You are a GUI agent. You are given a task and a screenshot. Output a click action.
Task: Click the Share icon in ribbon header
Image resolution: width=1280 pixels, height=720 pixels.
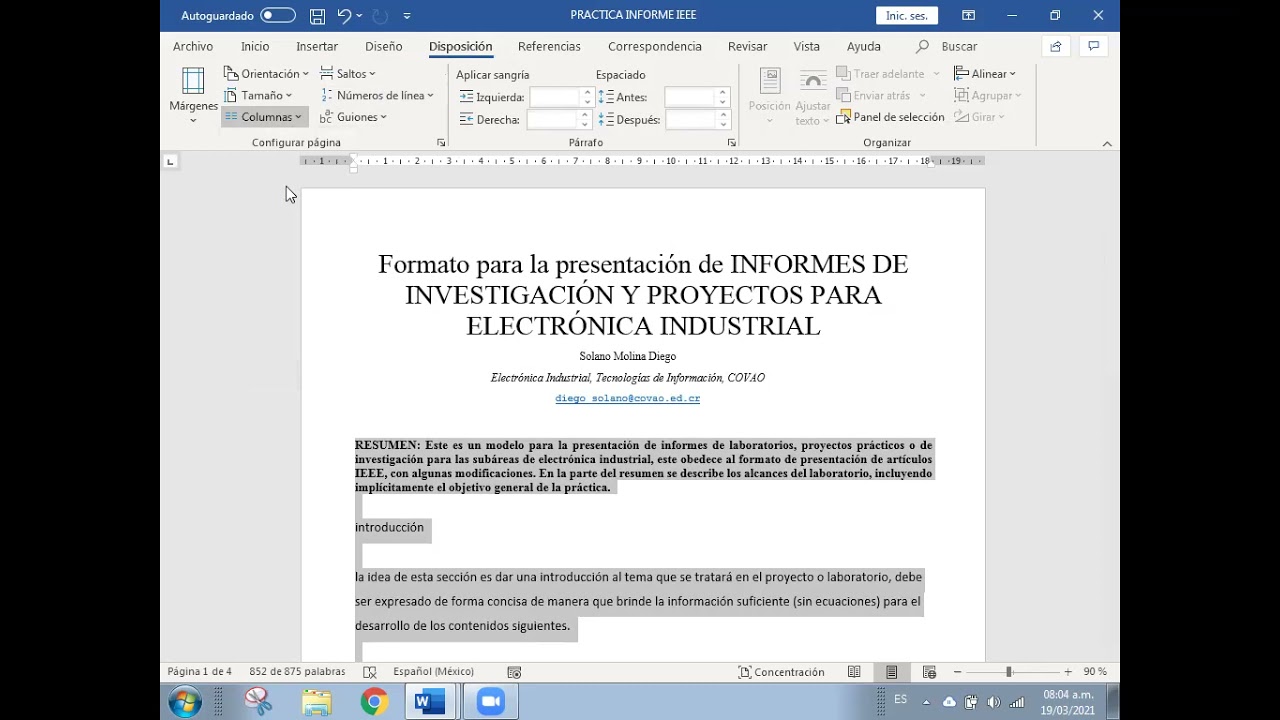click(1056, 46)
